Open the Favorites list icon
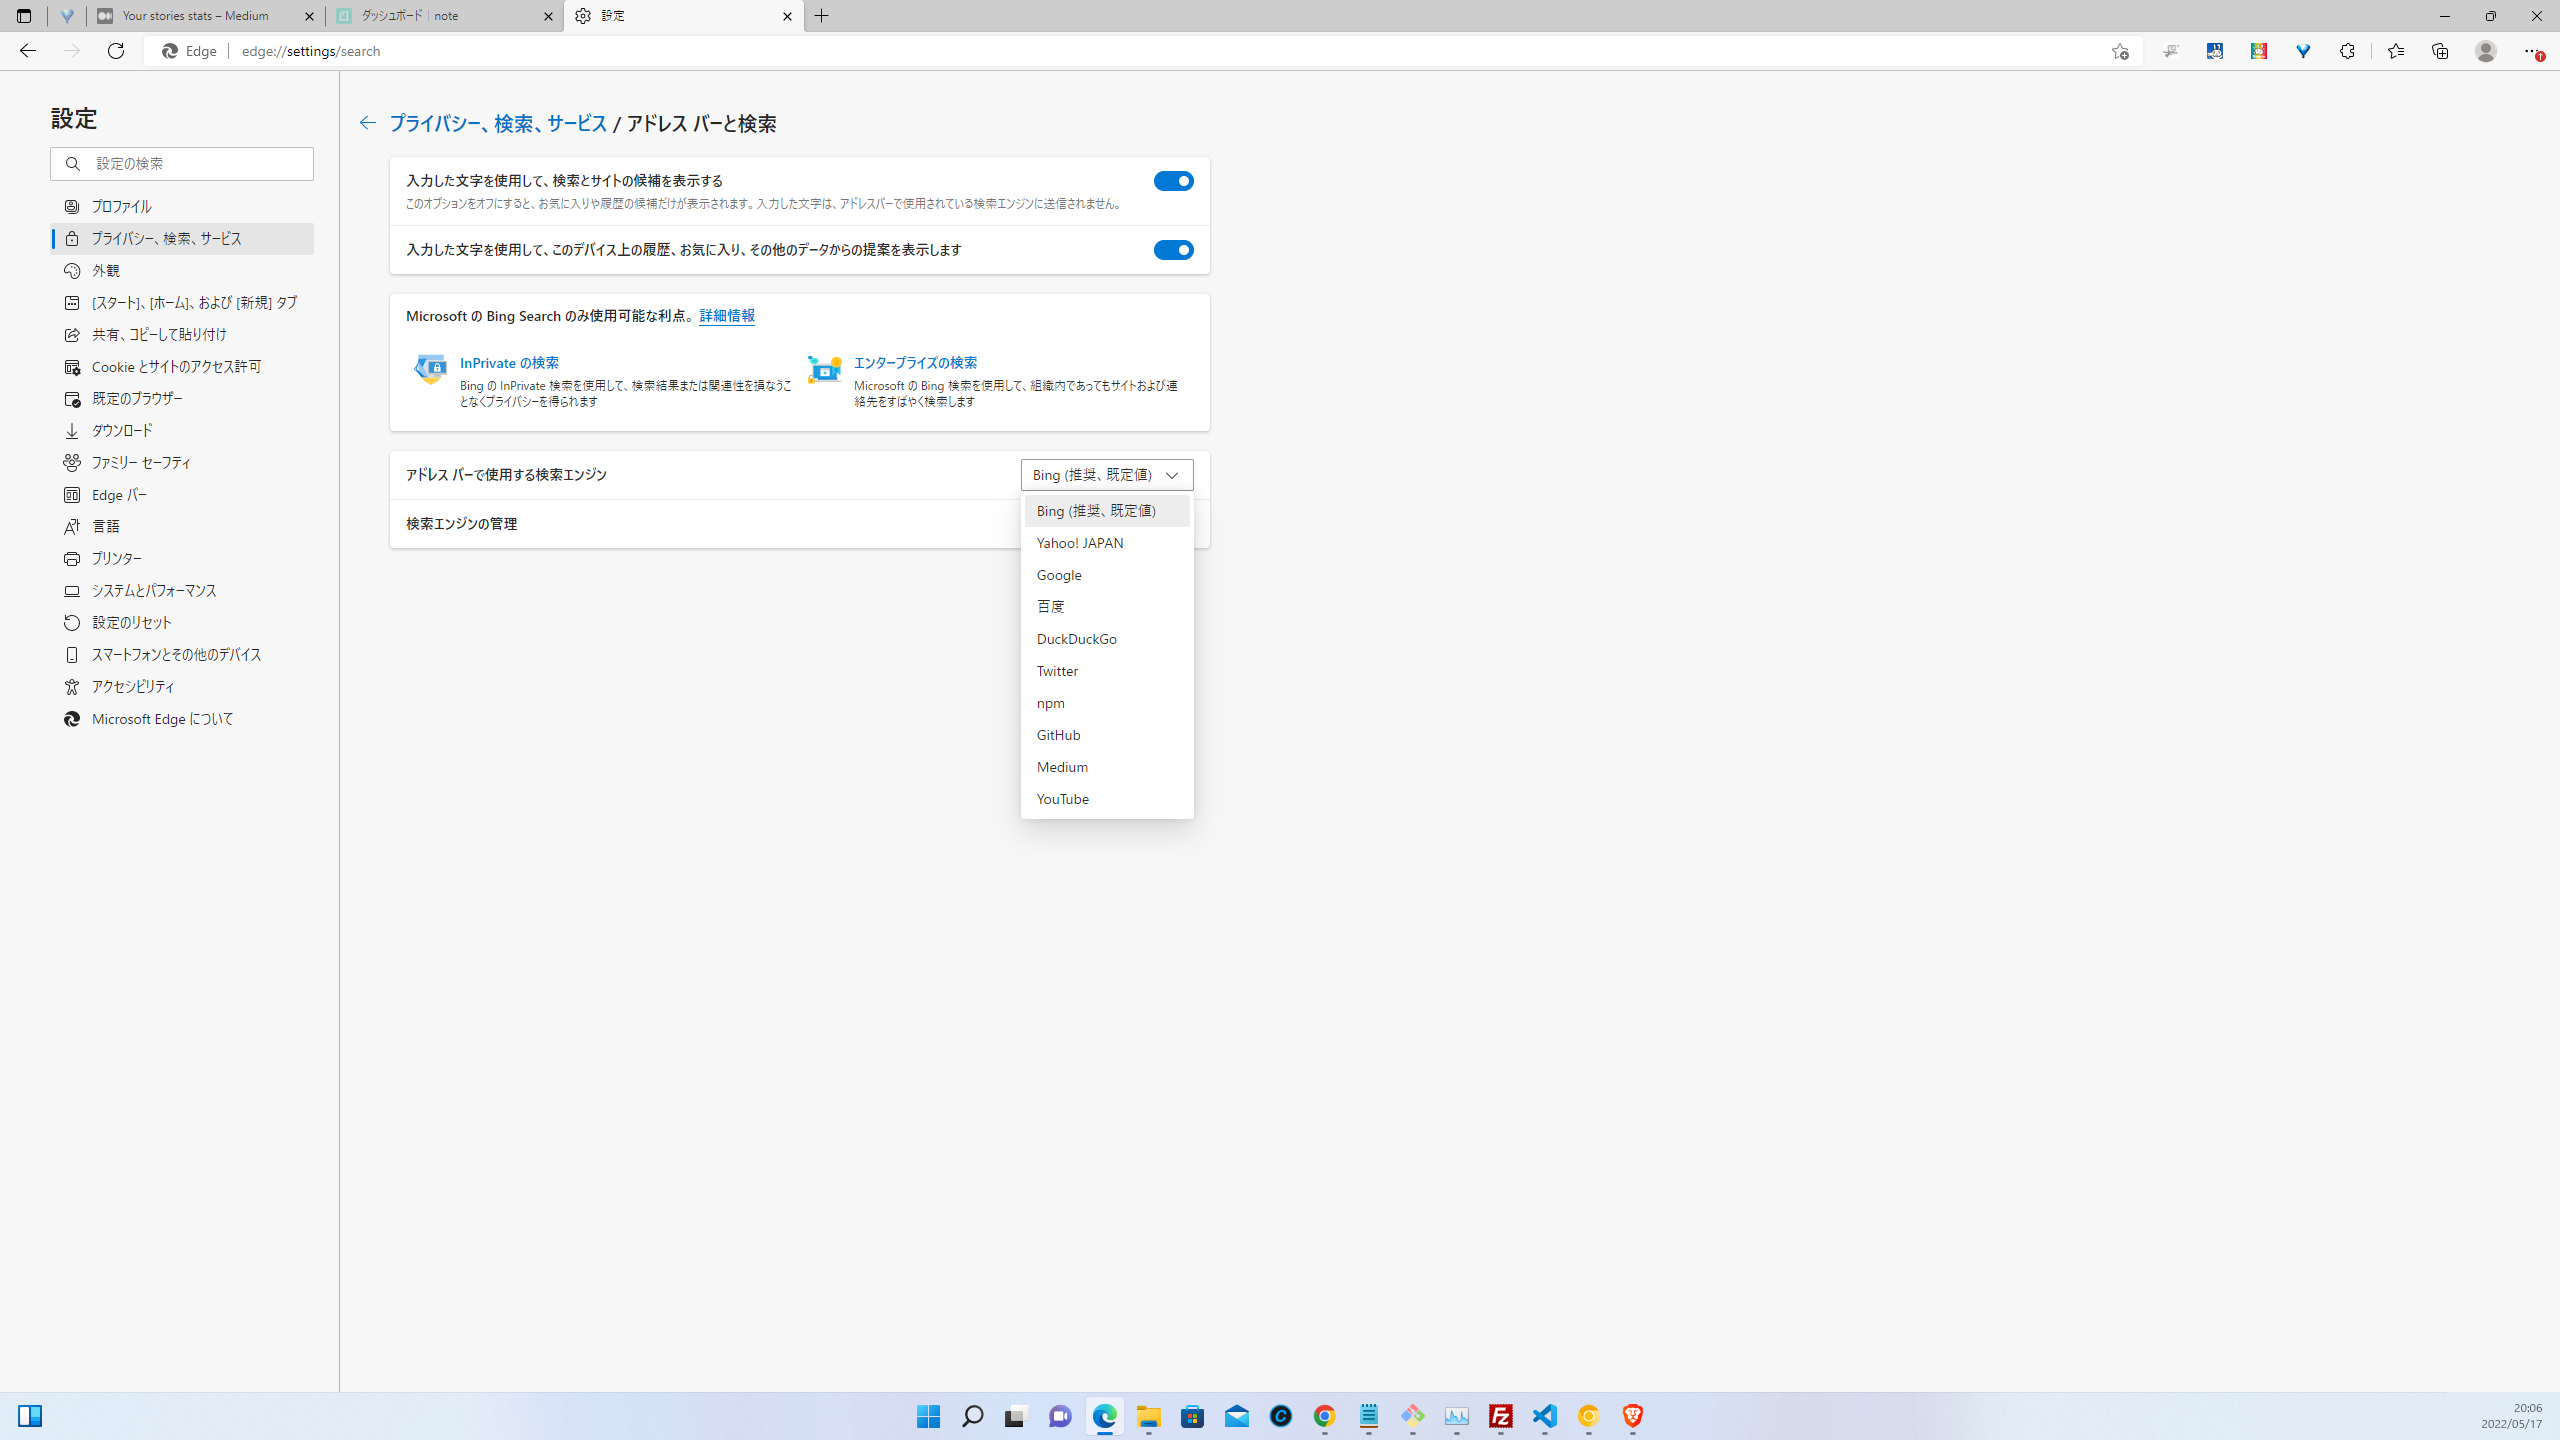Viewport: 2560px width, 1440px height. (2396, 51)
